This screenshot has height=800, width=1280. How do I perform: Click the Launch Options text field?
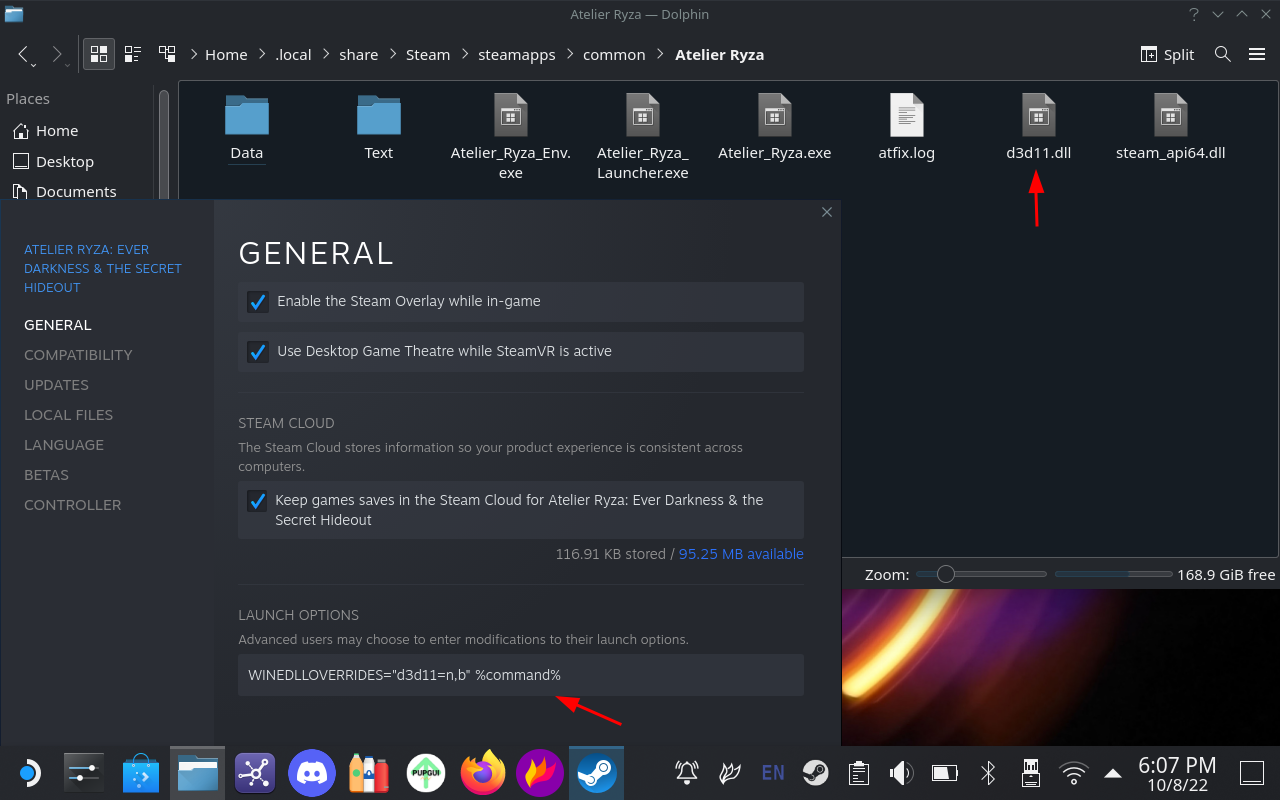click(x=521, y=675)
